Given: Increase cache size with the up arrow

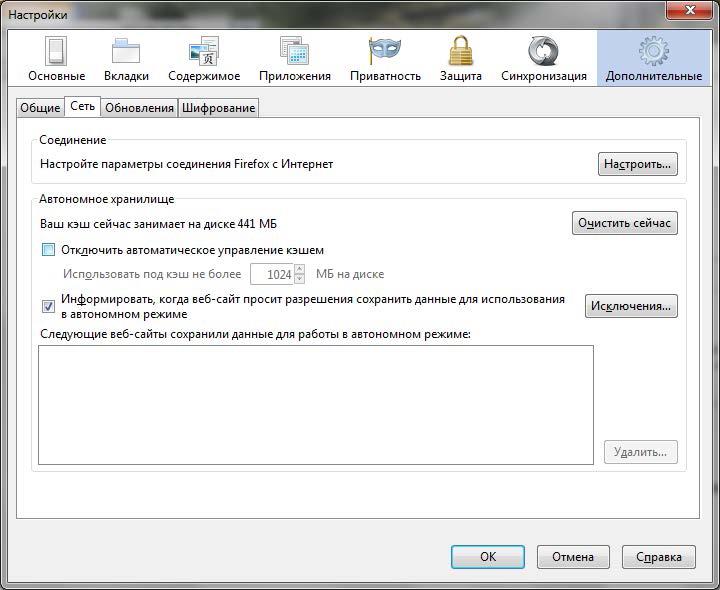Looking at the screenshot, I should (x=299, y=269).
